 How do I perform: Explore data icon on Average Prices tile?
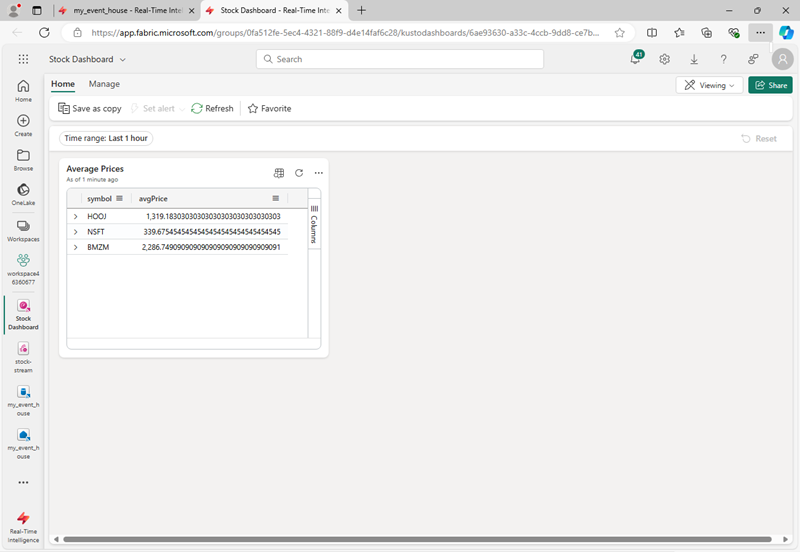279,173
